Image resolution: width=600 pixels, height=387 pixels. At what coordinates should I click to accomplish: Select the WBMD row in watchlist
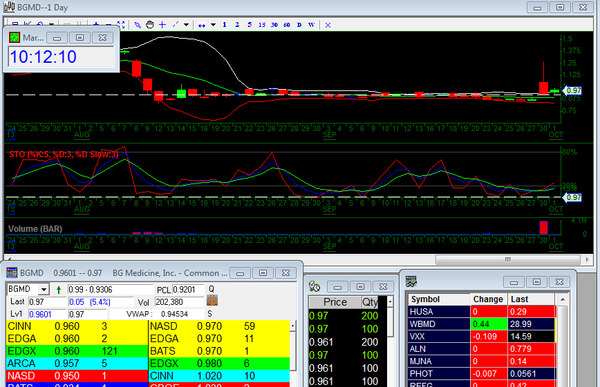(482, 324)
